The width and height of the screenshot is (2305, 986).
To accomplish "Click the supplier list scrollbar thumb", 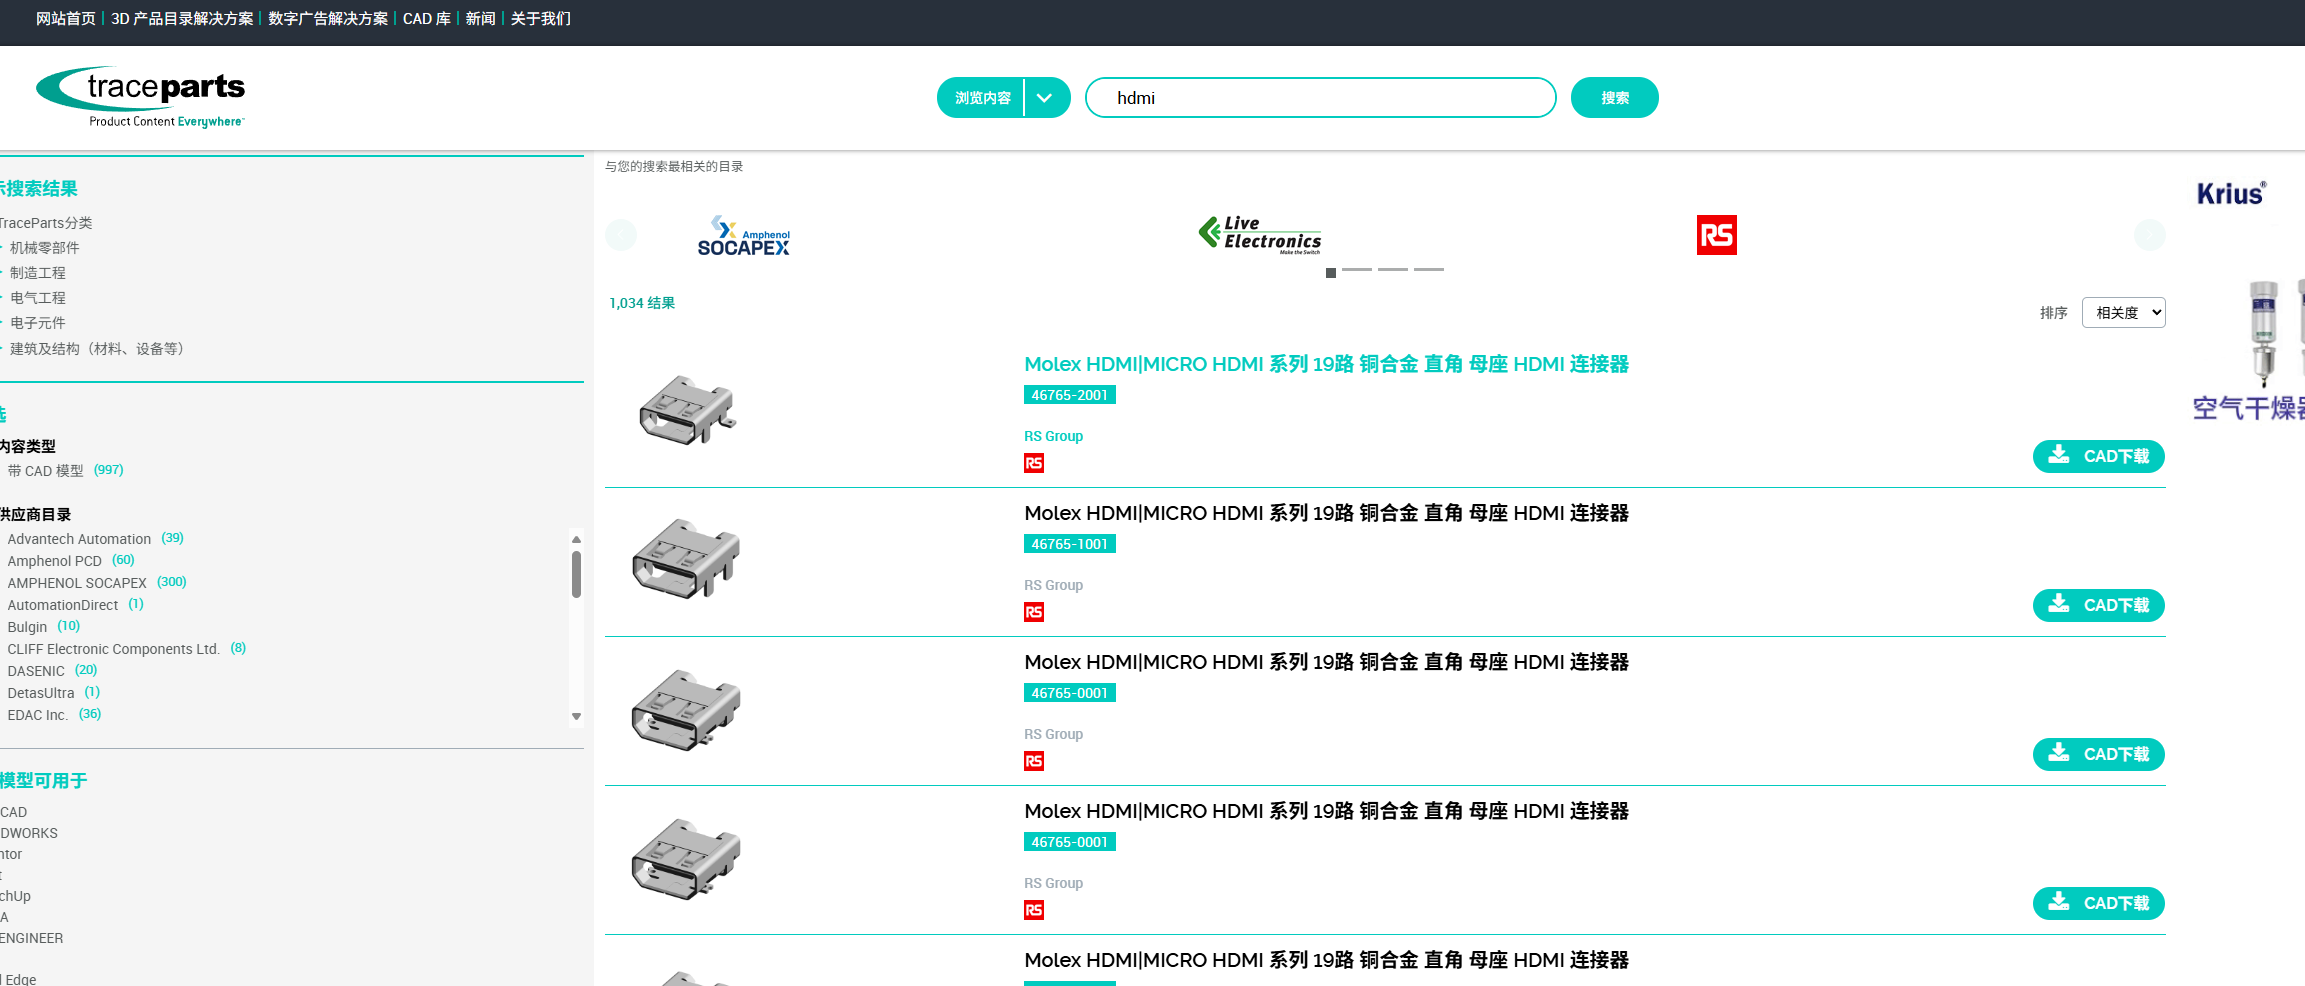I will 576,575.
